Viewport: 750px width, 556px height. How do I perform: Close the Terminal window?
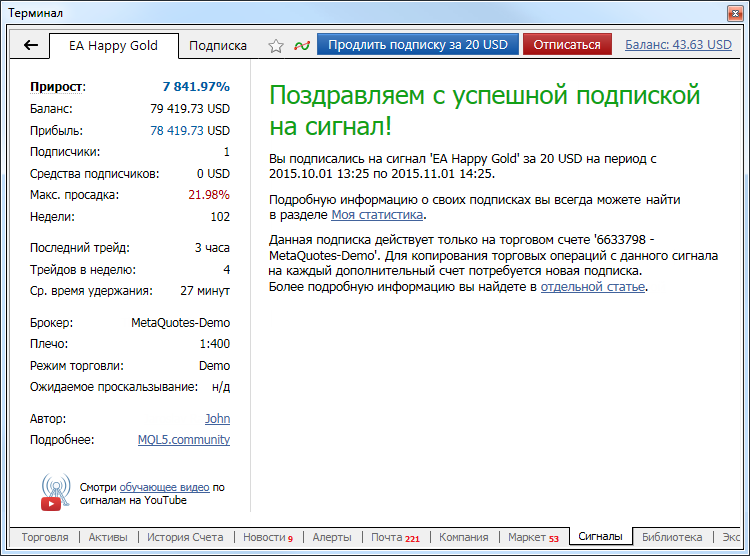pos(734,13)
